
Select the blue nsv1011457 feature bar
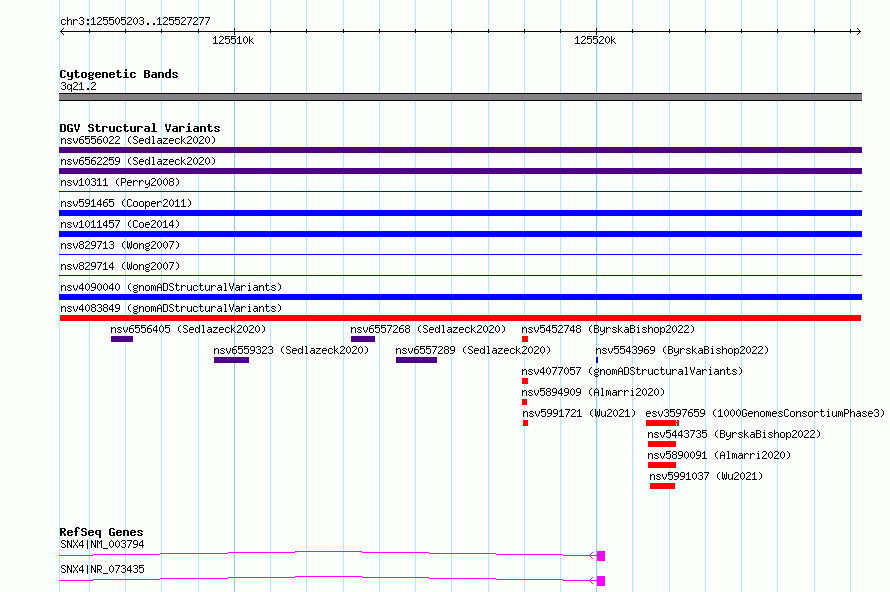click(x=460, y=234)
